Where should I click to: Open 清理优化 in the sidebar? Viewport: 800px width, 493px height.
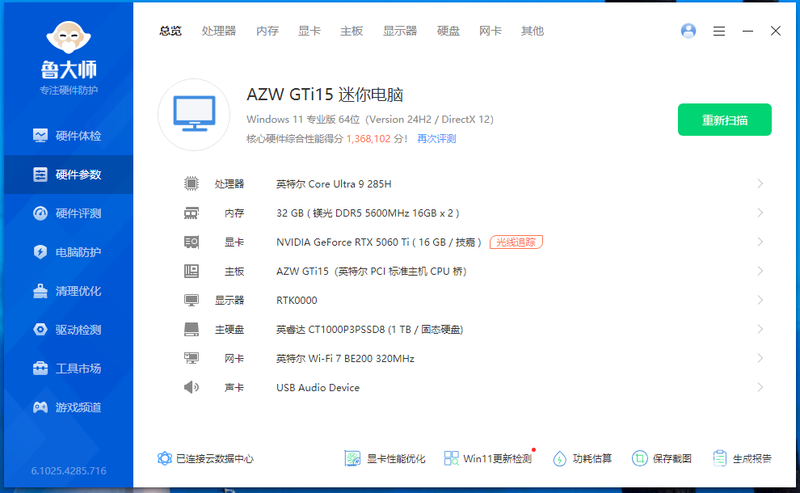click(x=67, y=291)
